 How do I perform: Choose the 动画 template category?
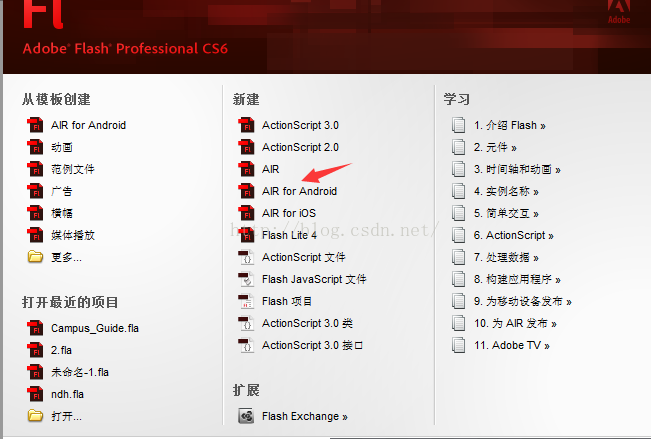point(62,147)
